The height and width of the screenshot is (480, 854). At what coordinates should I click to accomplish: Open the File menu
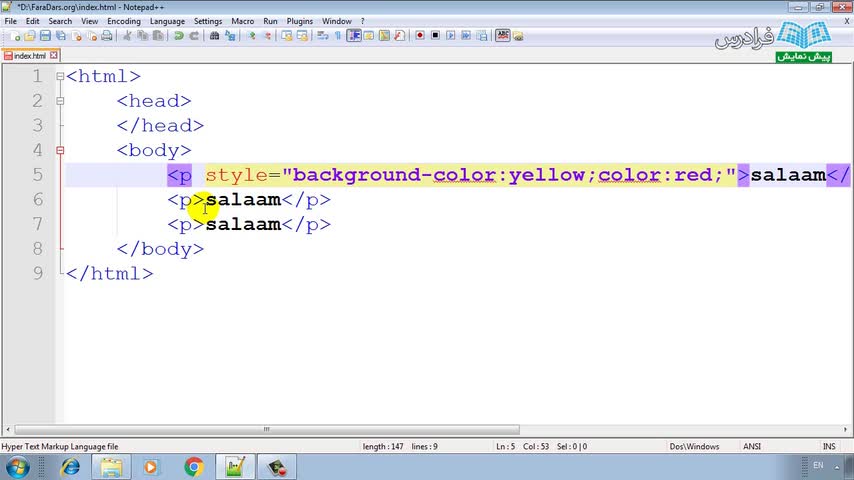[x=10, y=21]
